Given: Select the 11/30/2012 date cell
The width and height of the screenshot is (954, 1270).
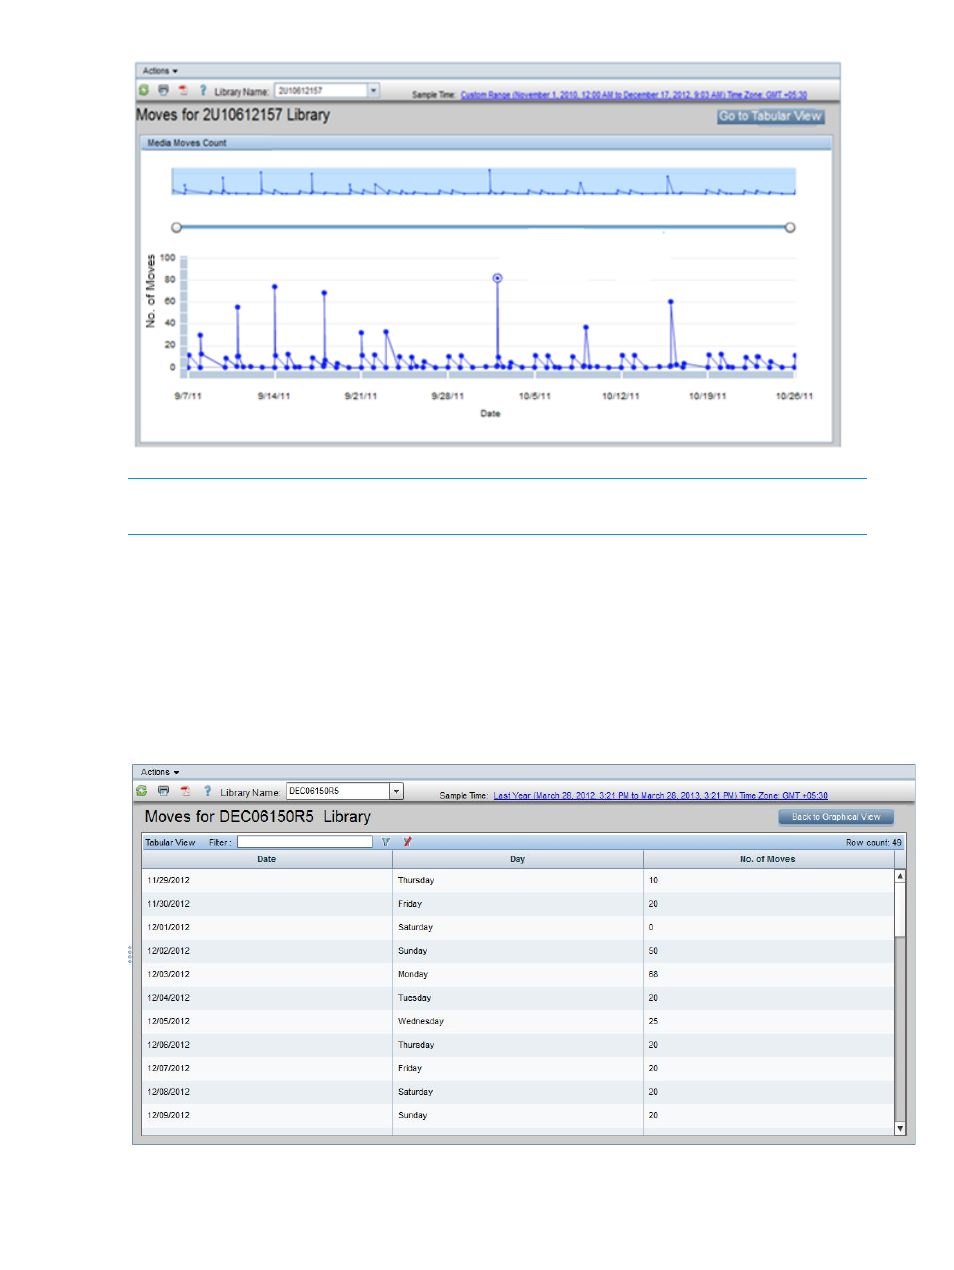Looking at the screenshot, I should [267, 904].
